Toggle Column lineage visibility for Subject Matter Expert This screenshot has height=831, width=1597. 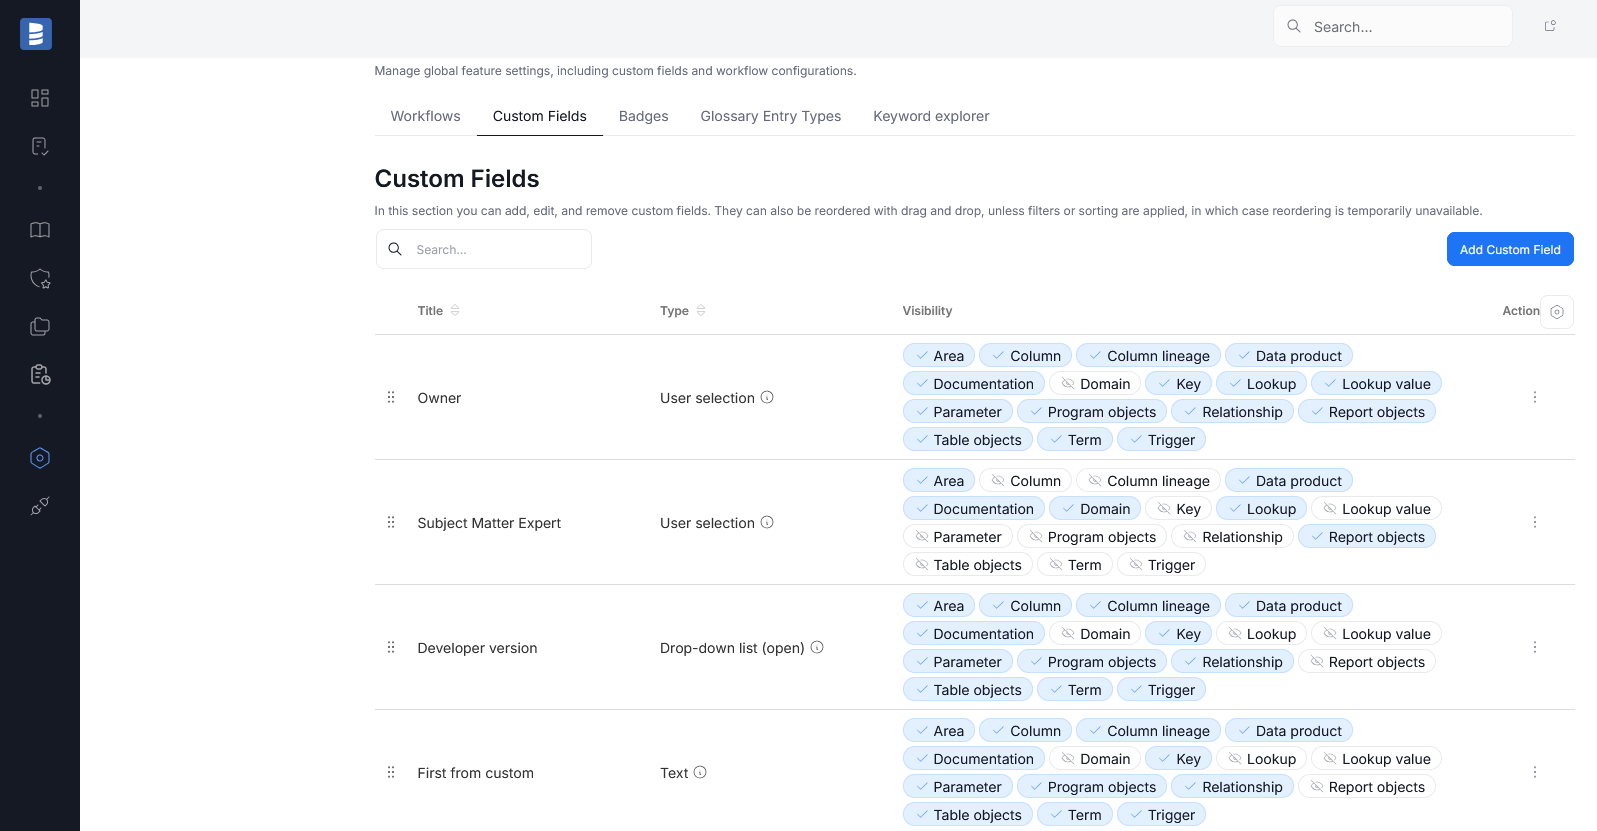tap(1147, 481)
